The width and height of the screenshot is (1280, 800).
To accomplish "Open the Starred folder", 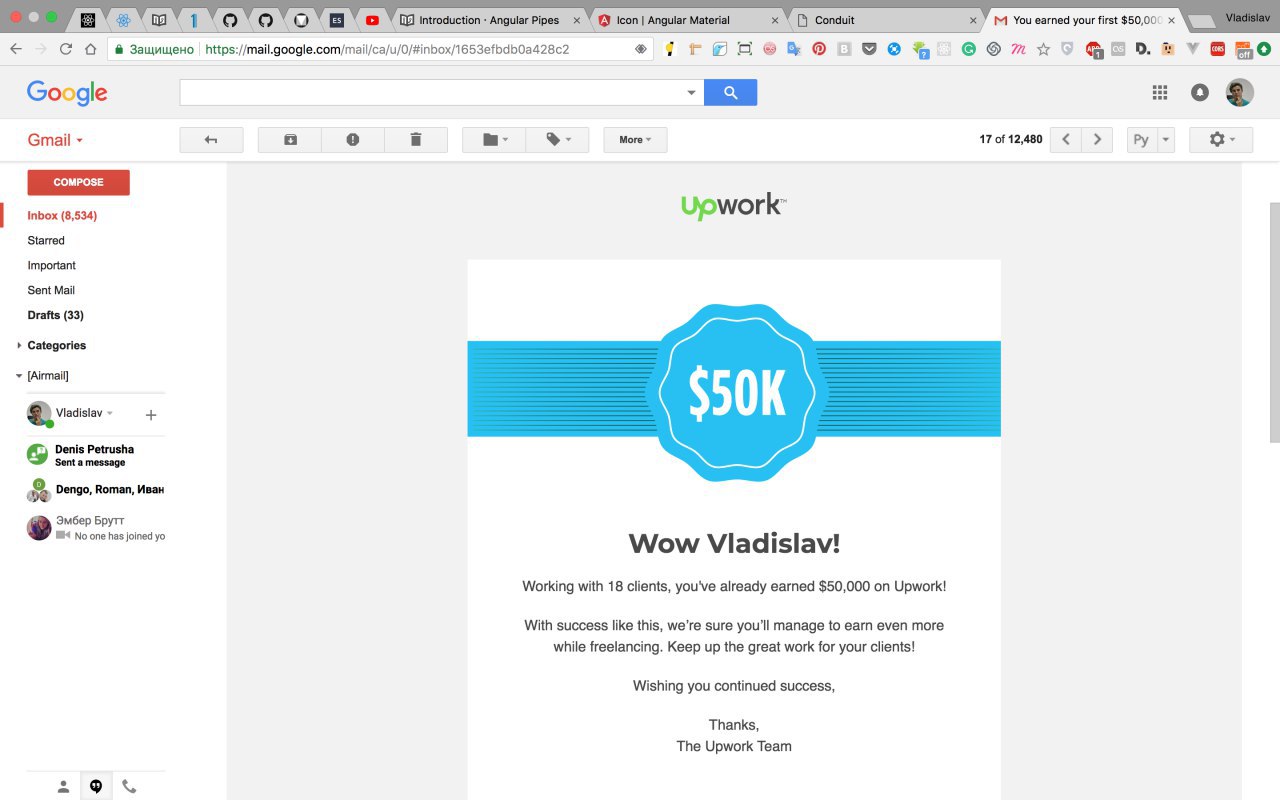I will click(46, 241).
